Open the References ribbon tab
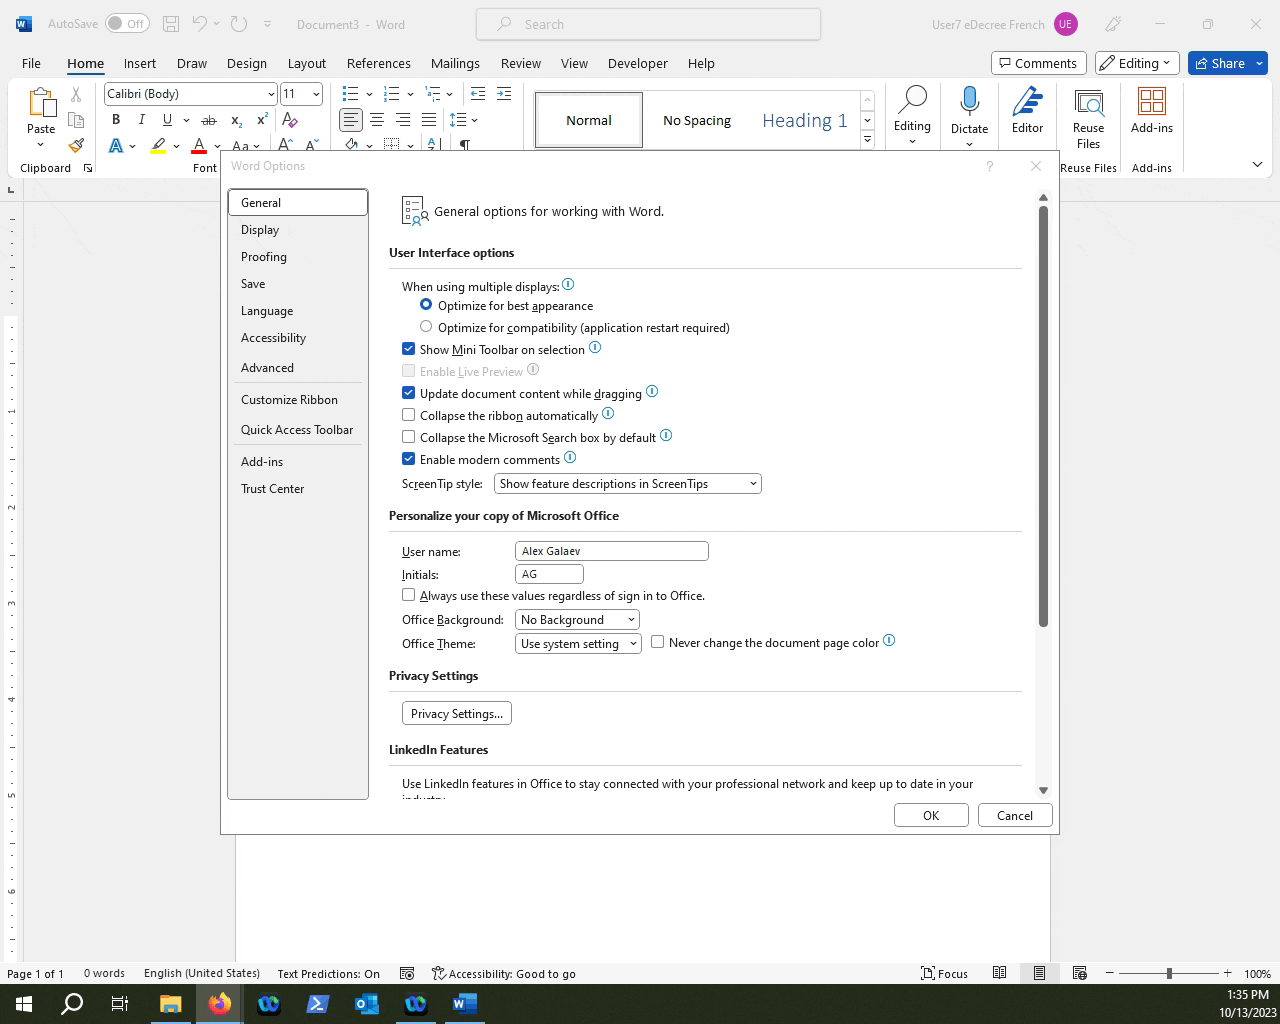The height and width of the screenshot is (1024, 1280). coord(378,63)
